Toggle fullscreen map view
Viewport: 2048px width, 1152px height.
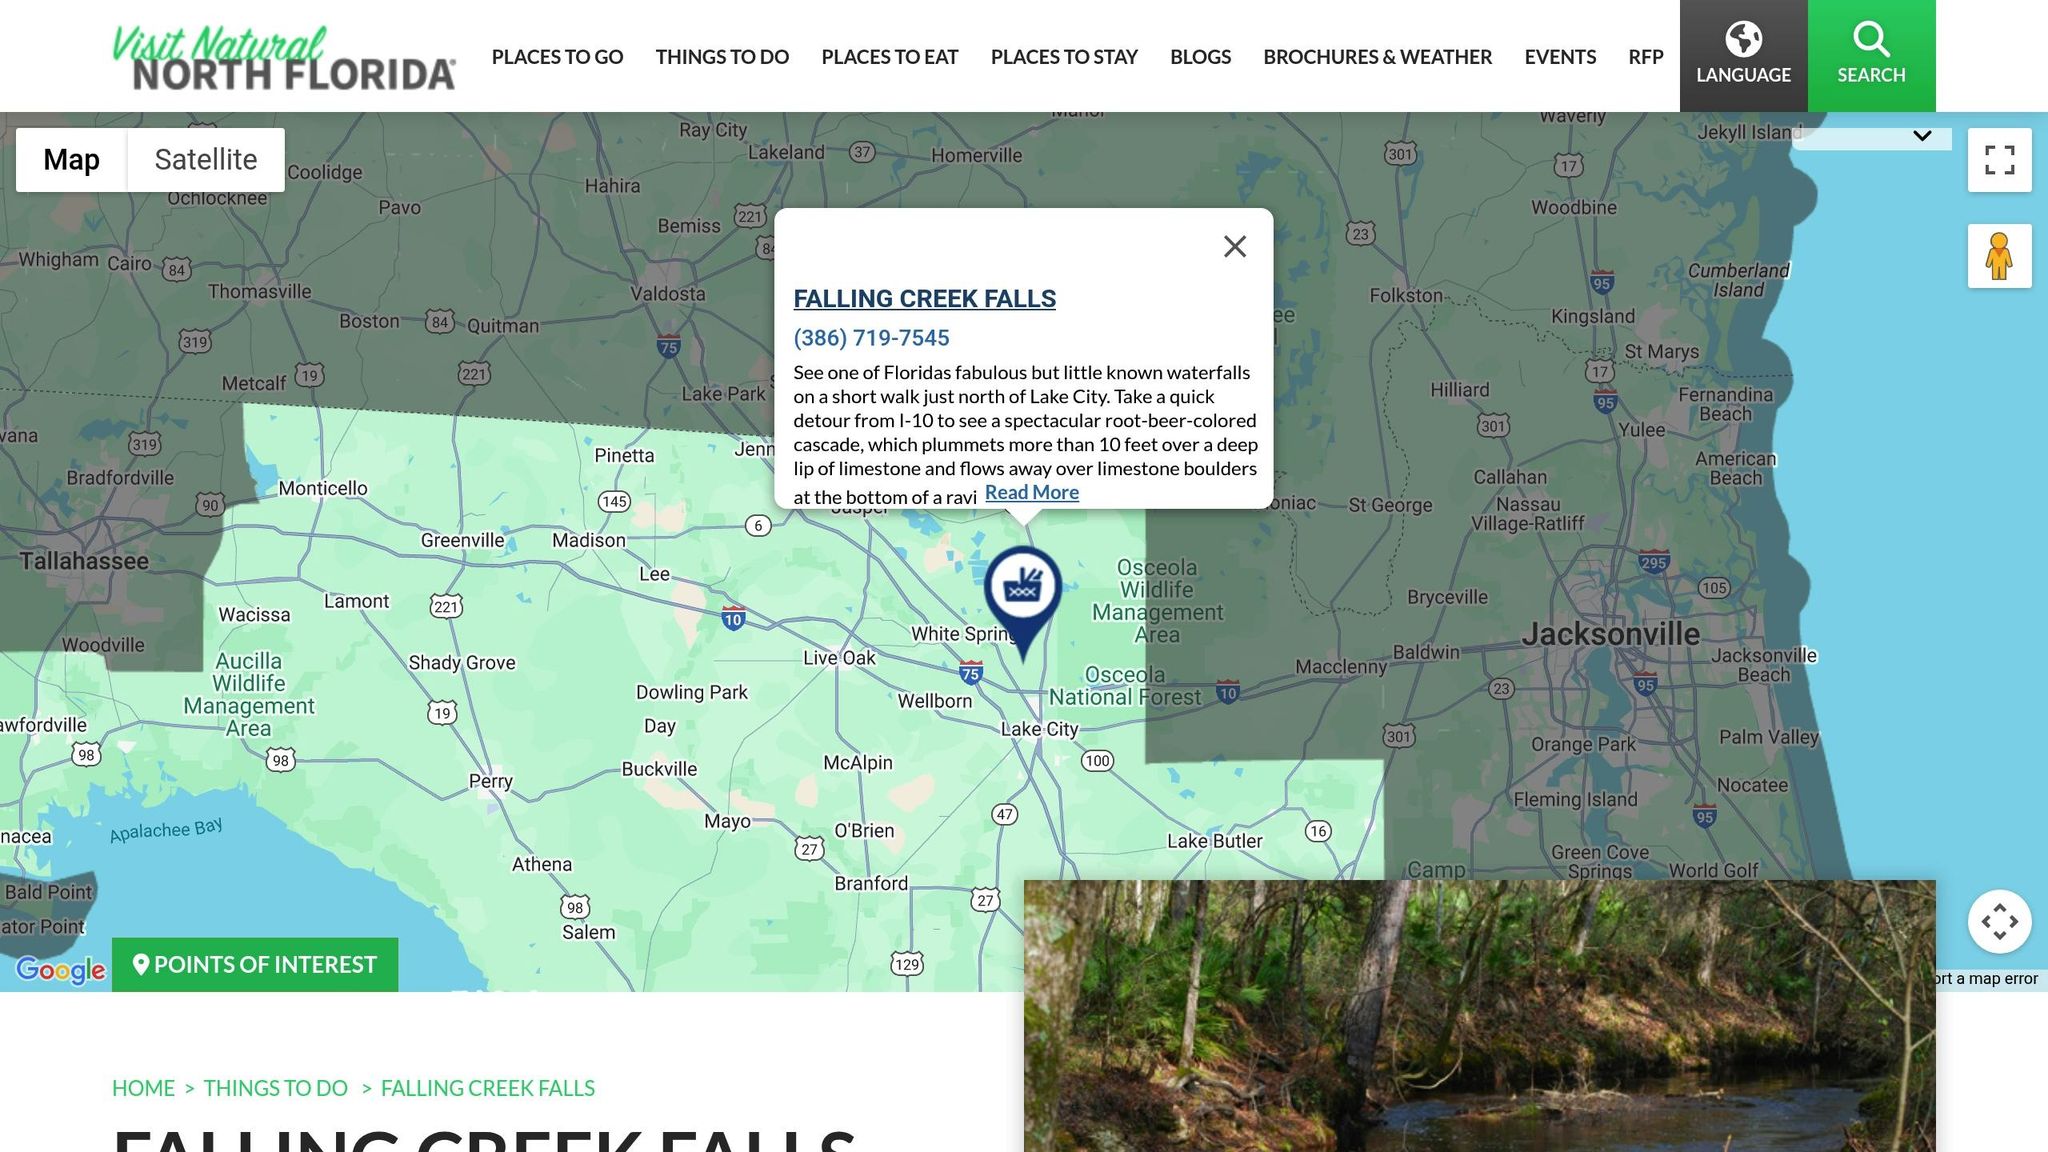click(1999, 160)
